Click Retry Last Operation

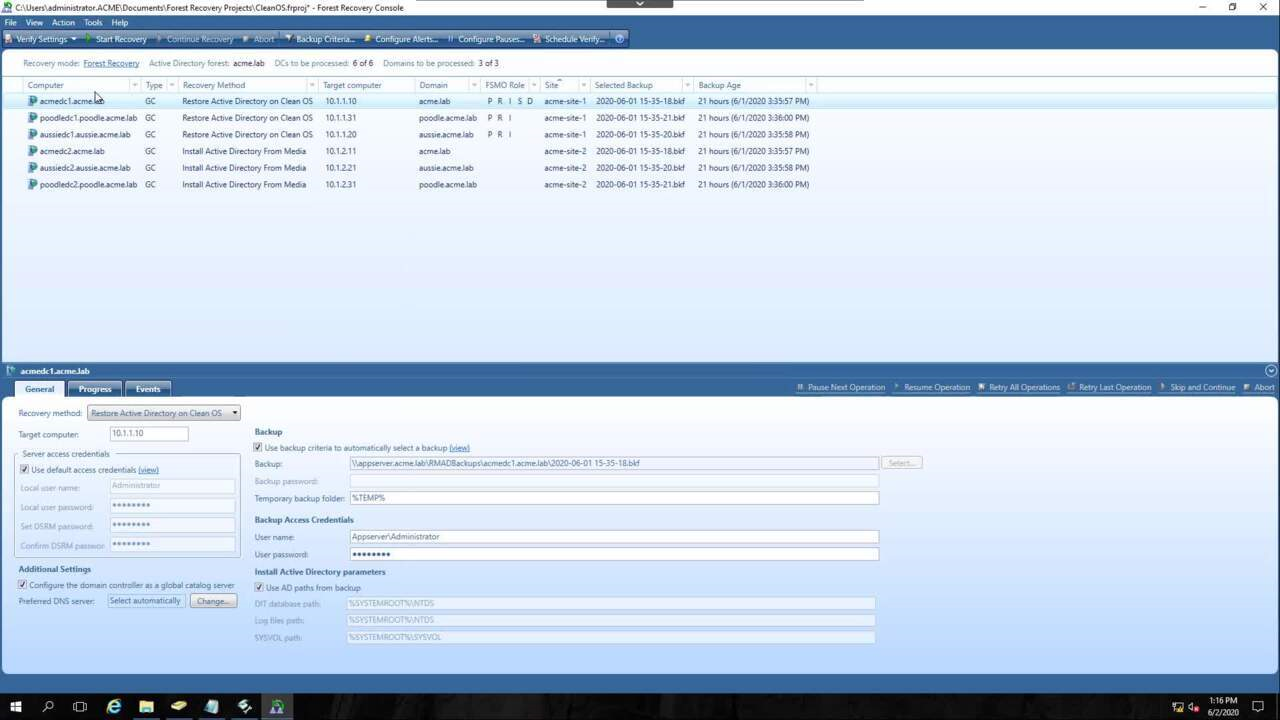(1109, 387)
